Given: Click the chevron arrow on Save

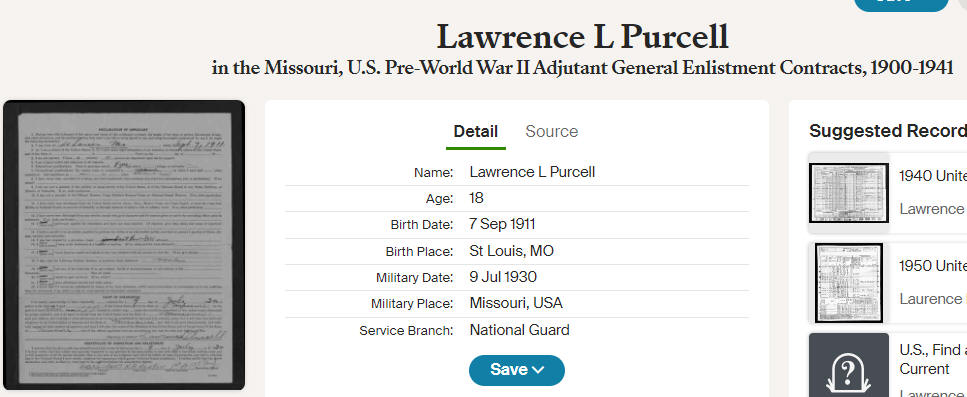Looking at the screenshot, I should pyautogui.click(x=538, y=370).
